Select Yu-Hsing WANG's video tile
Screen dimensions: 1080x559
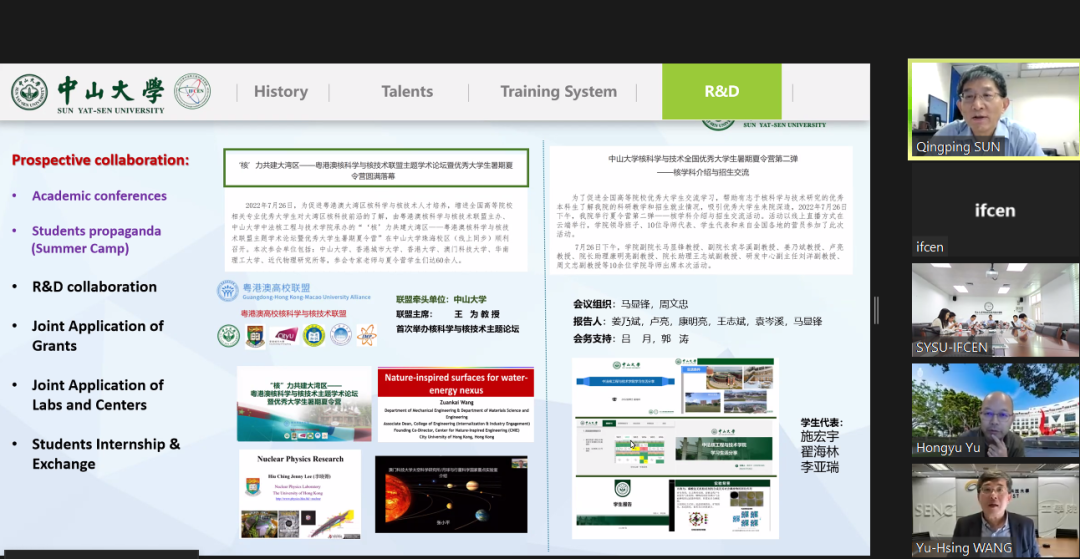[x=993, y=509]
